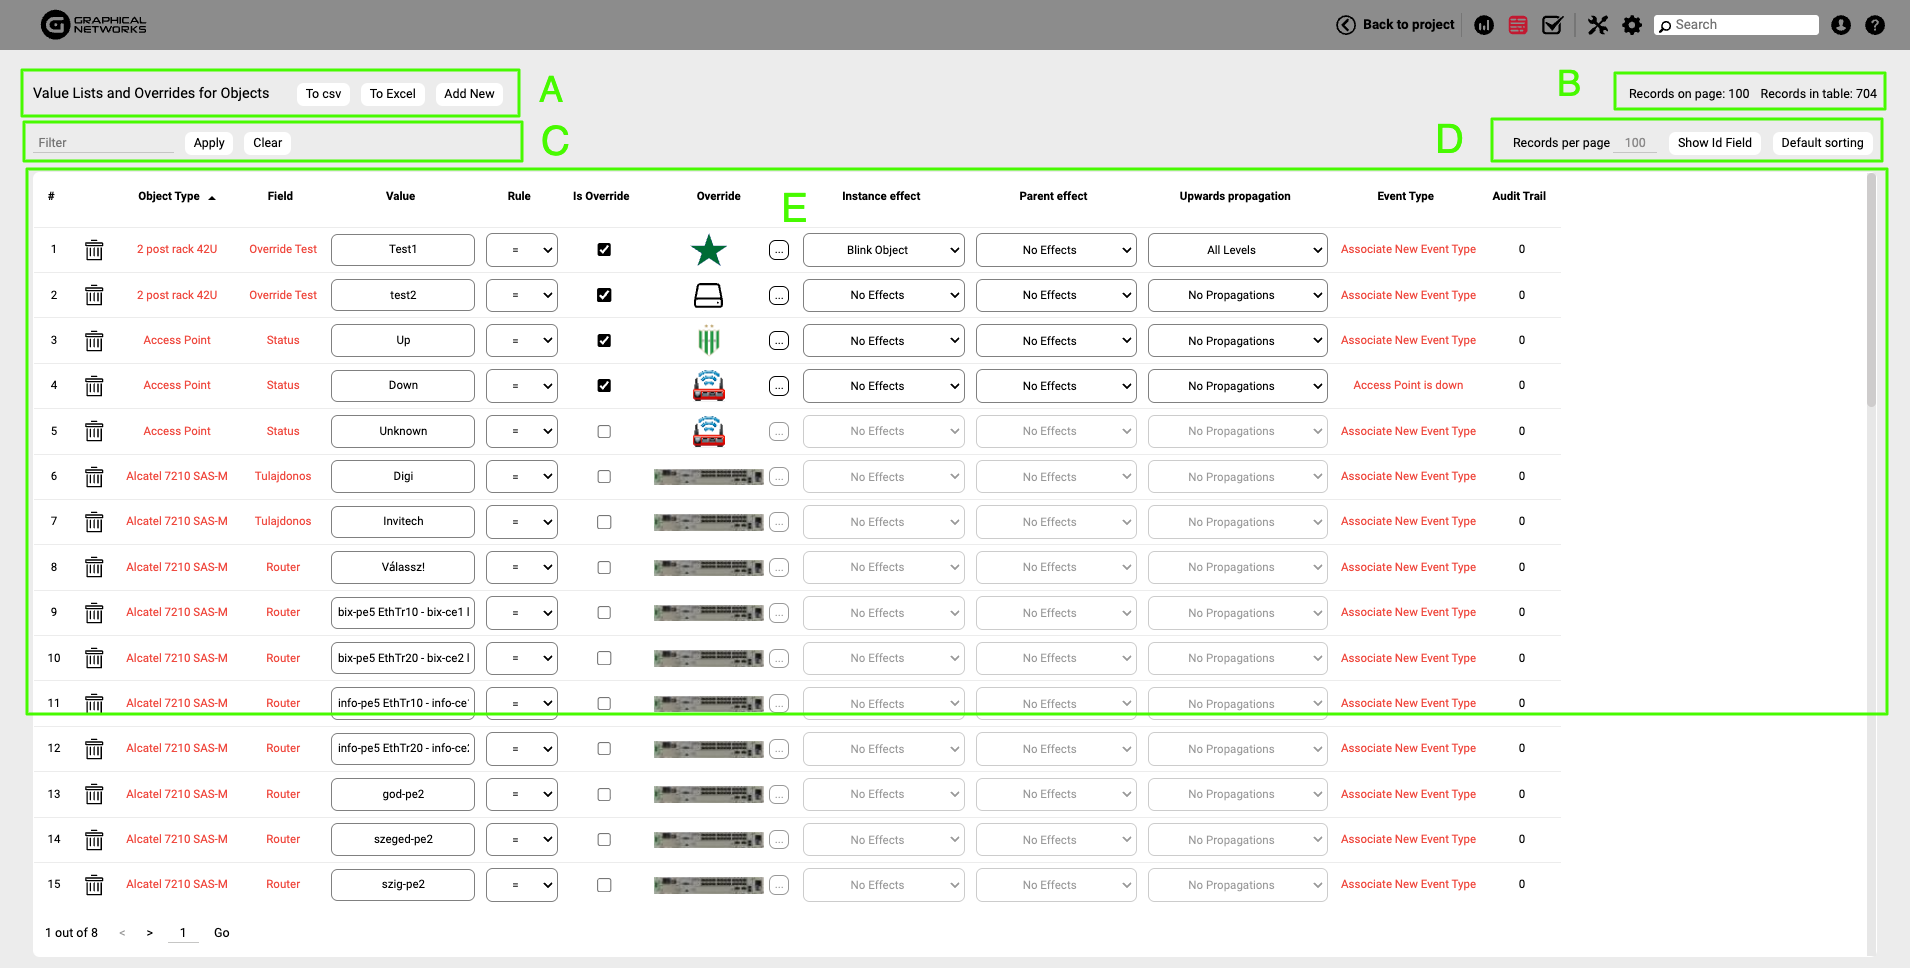Click the Filter input field
Screen dimensions: 1910x968
pyautogui.click(x=104, y=143)
